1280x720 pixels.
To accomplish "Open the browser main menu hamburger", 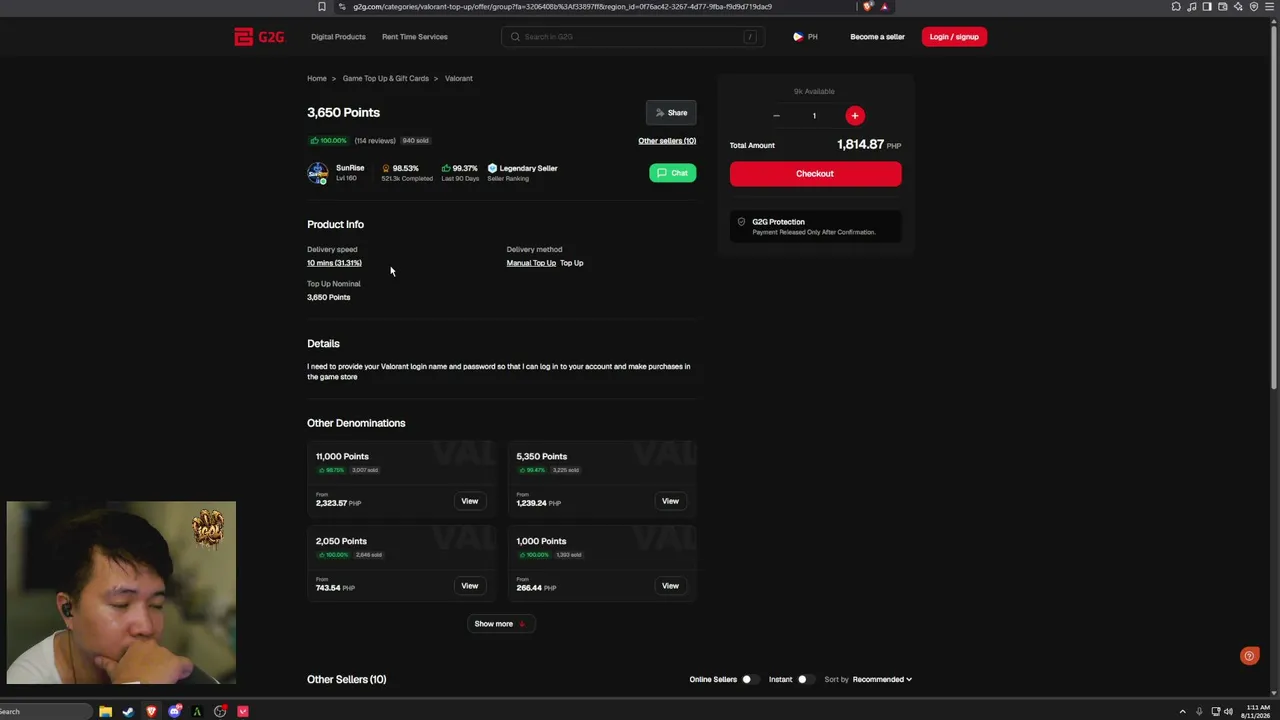I will click(1269, 7).
